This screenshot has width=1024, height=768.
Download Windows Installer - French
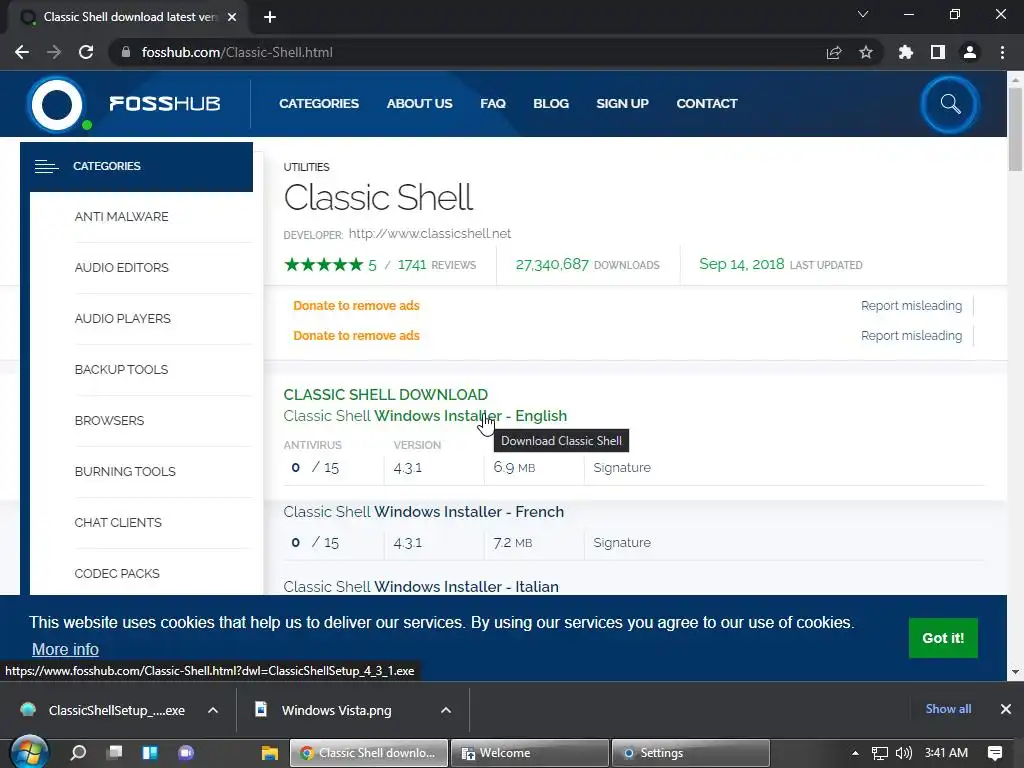click(x=423, y=511)
